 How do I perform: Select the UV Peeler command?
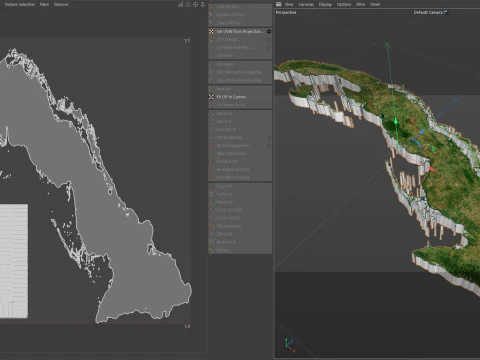tap(240, 64)
